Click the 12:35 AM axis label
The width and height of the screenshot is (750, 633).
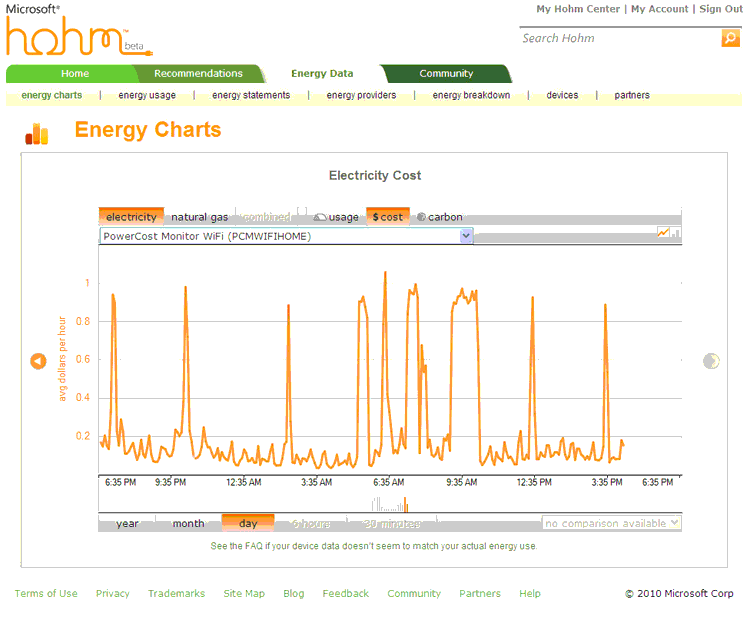click(243, 482)
